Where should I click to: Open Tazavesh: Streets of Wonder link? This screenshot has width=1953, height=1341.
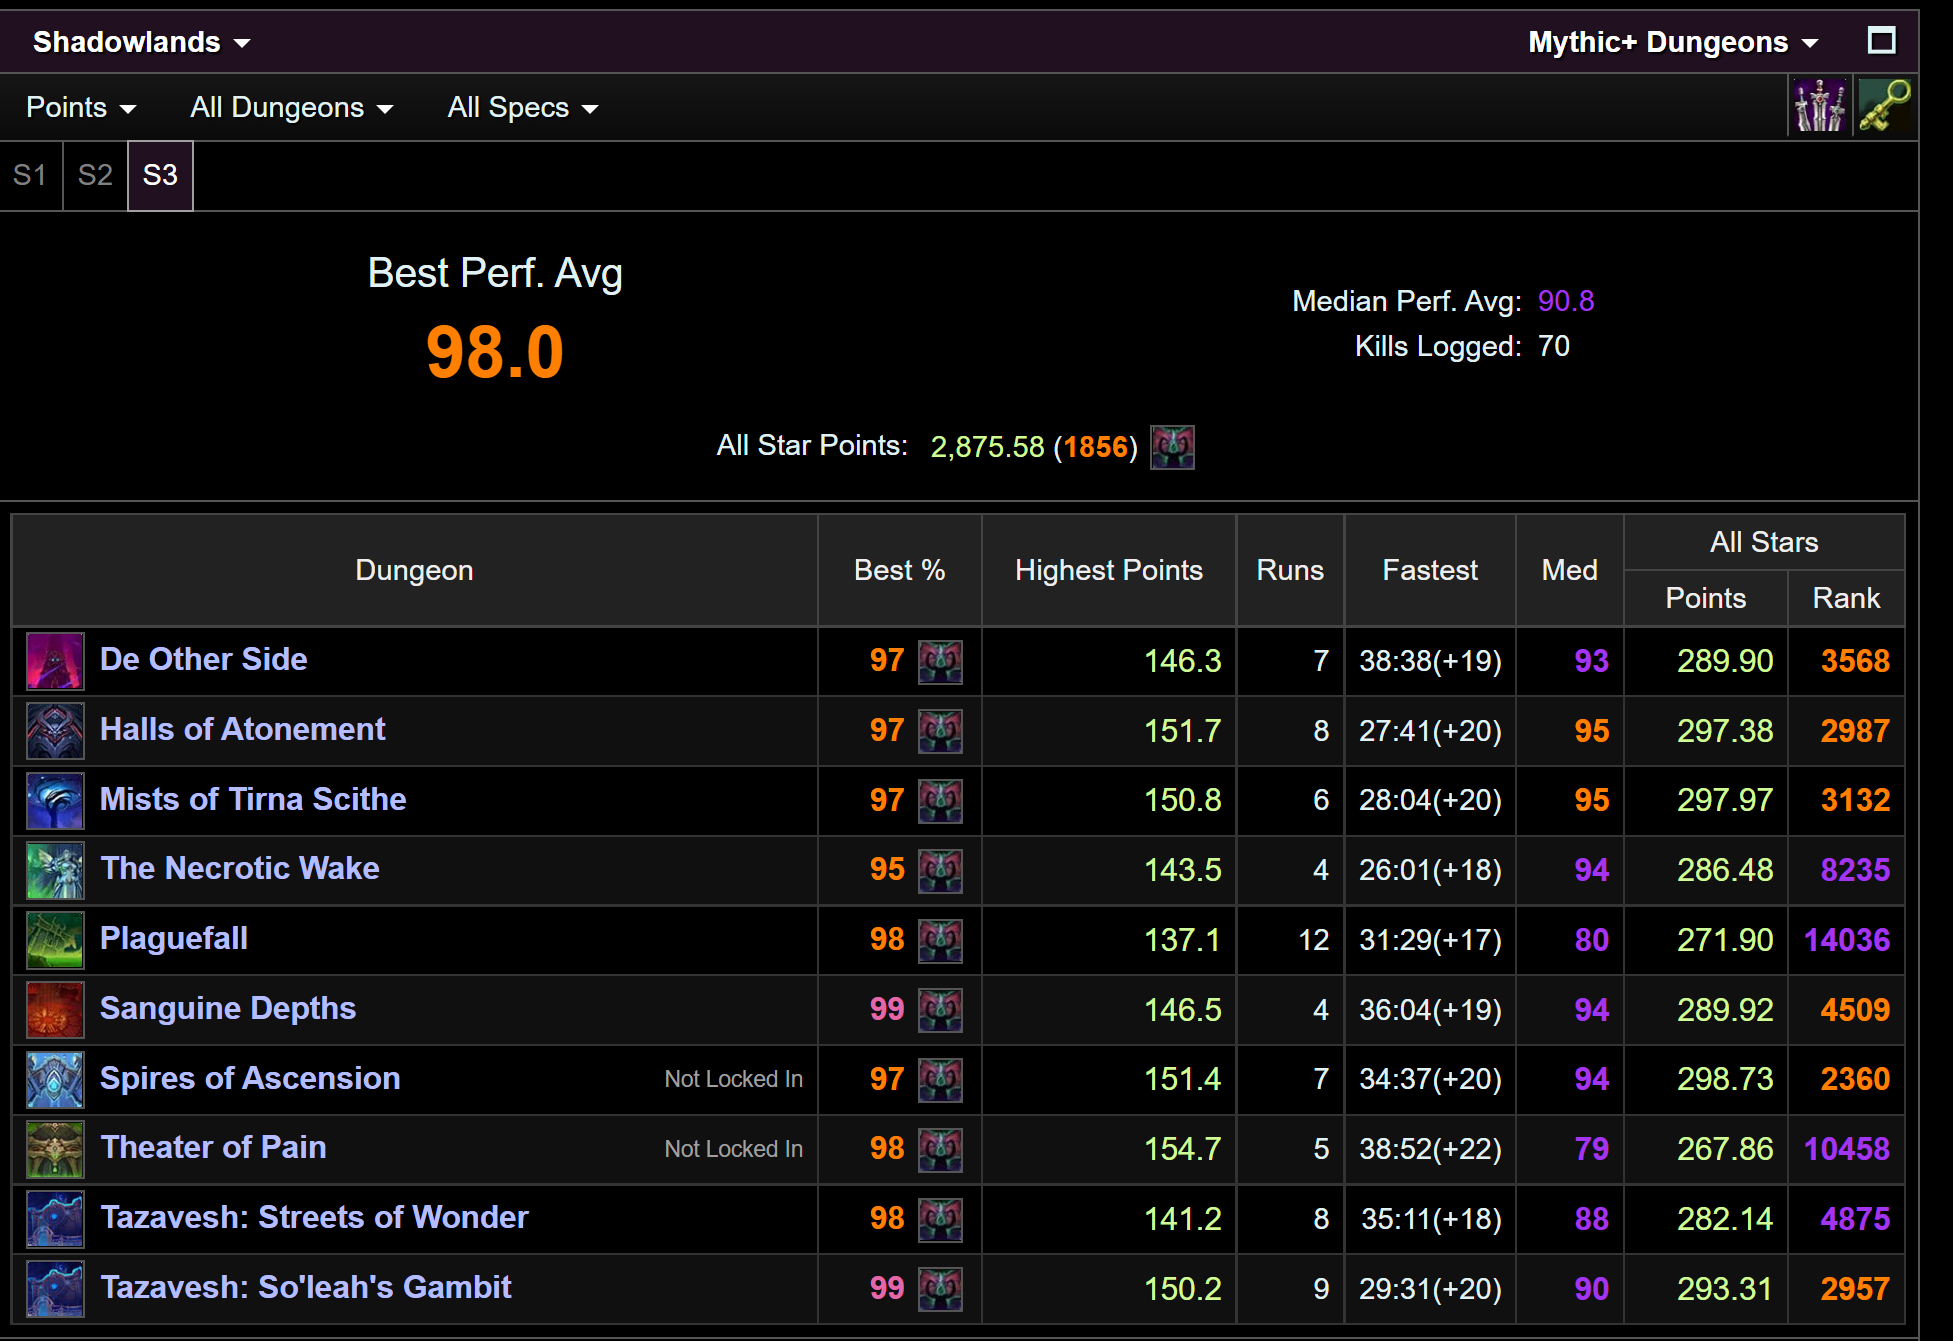pos(314,1217)
